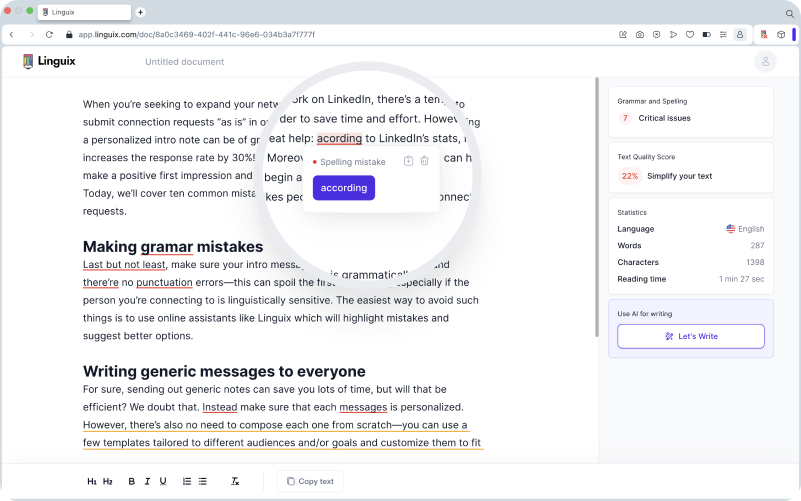Click the trash icon to ignore suggestion

[x=424, y=161]
